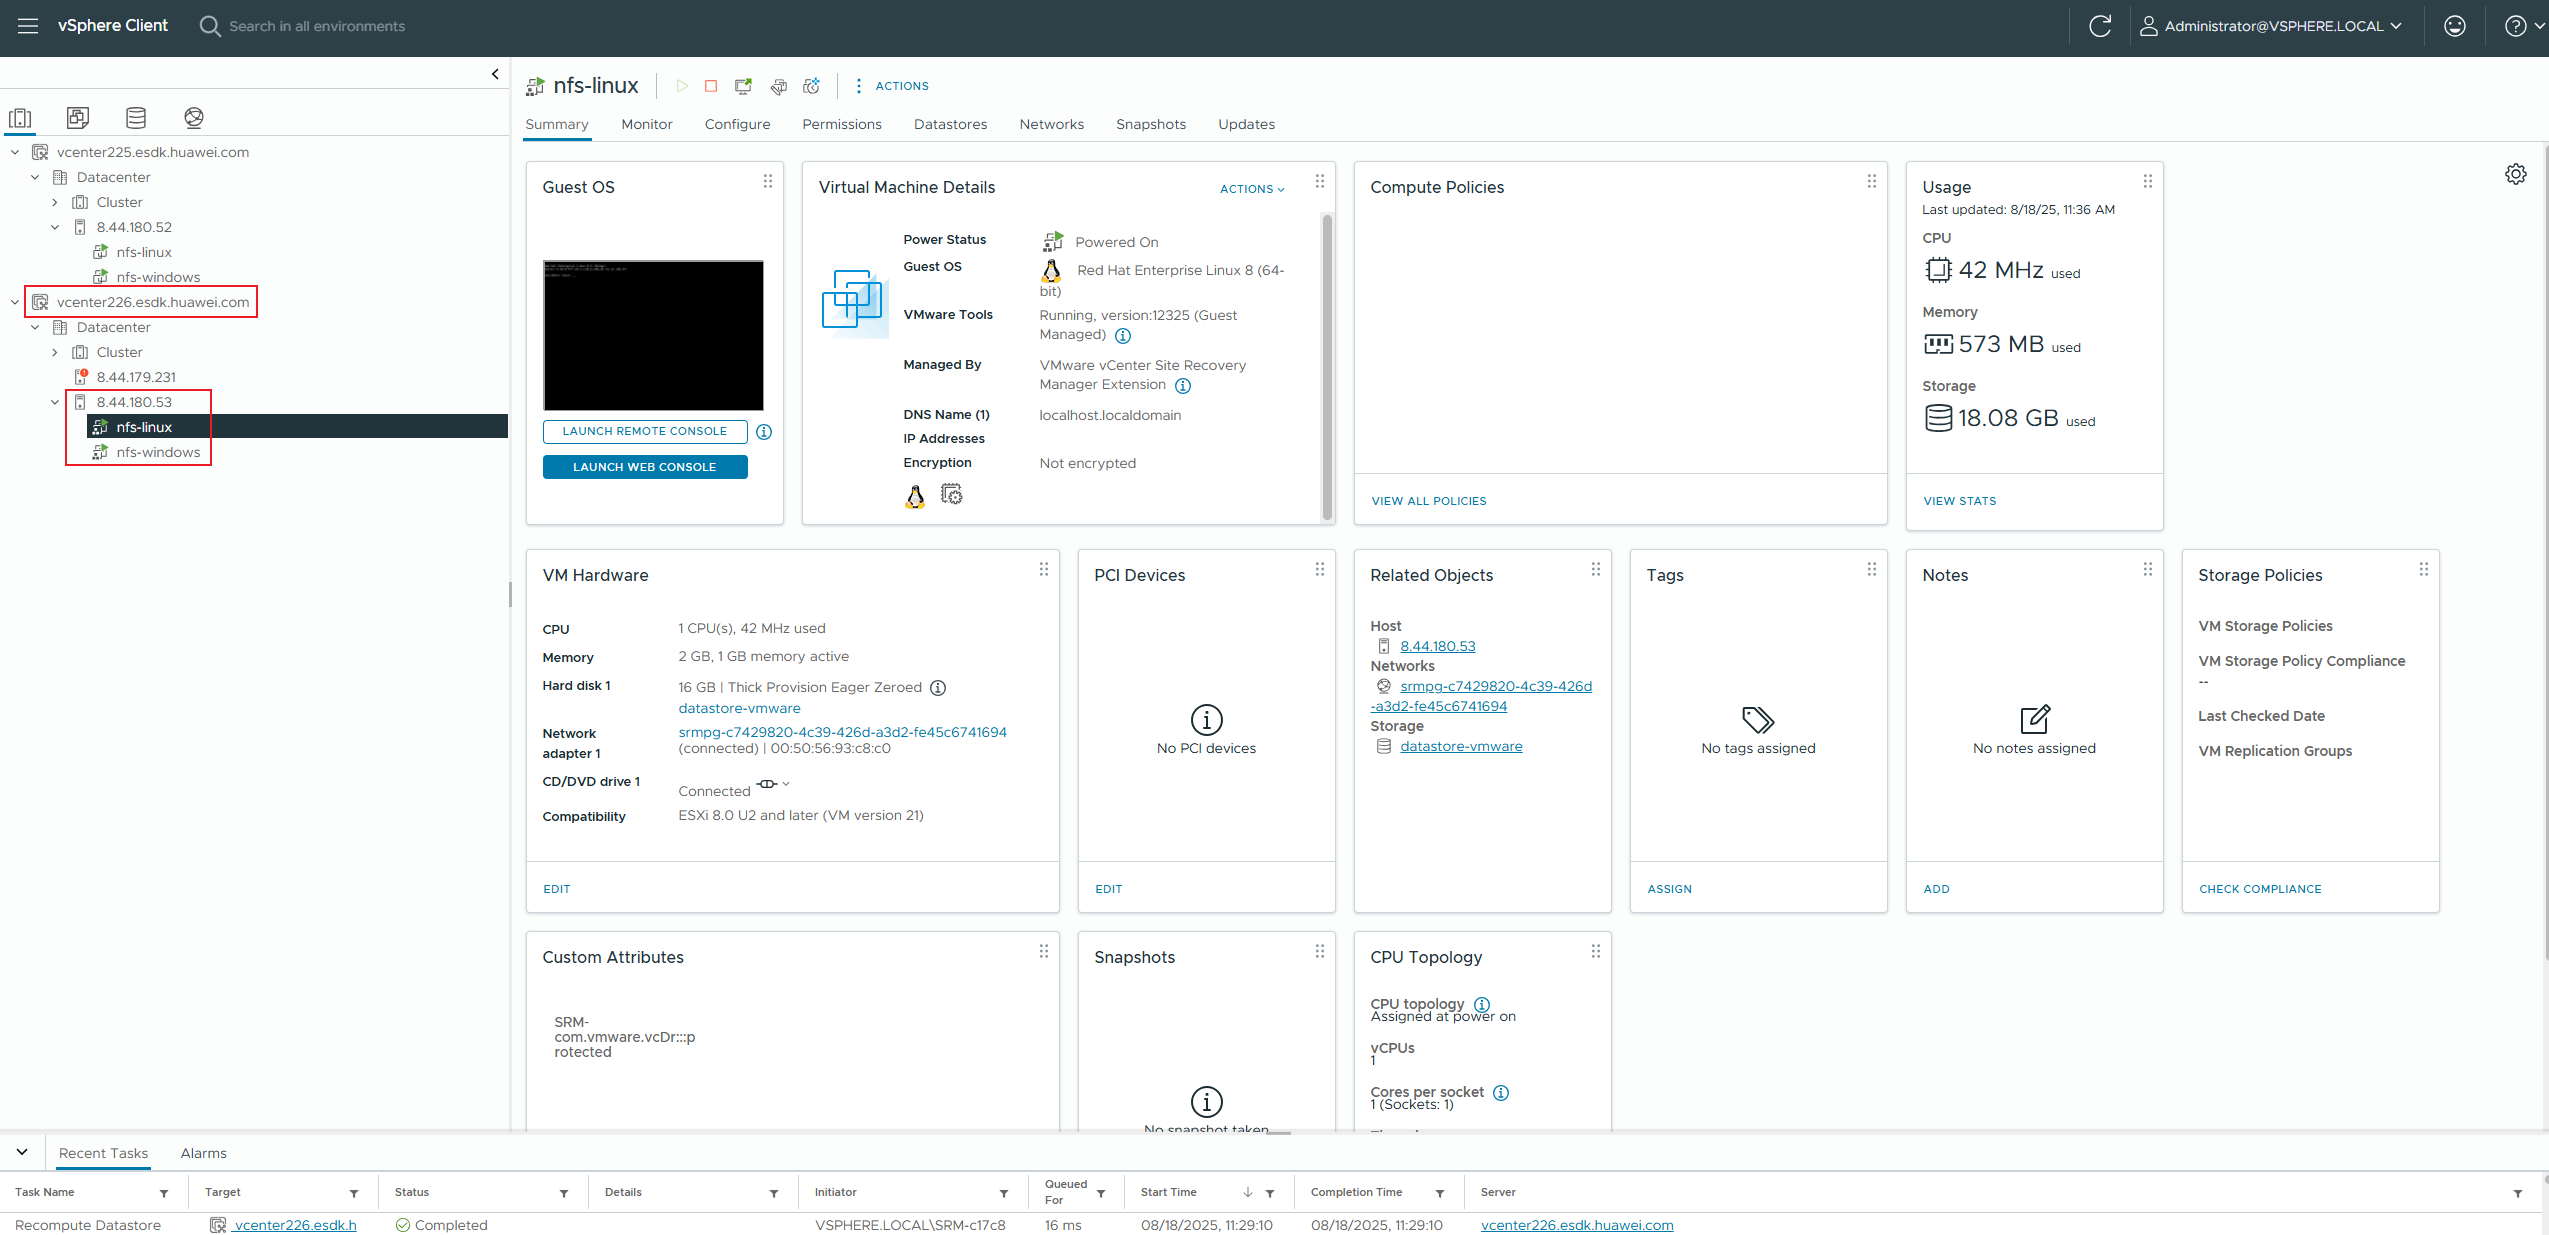Viewport: 2549px width, 1235px height.
Task: Switch to Alarms tab in bottom panel
Action: point(204,1153)
